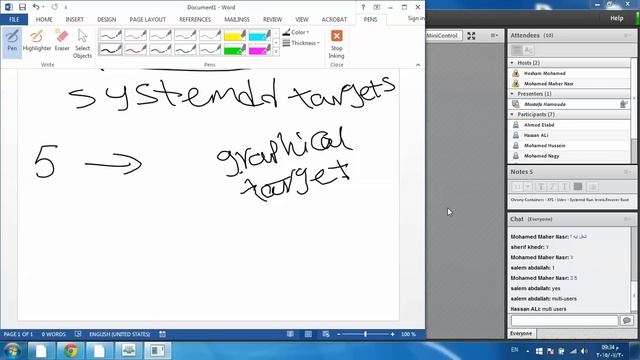This screenshot has height=360, width=640.
Task: Collapse the Participants (7) group
Action: (x=512, y=115)
